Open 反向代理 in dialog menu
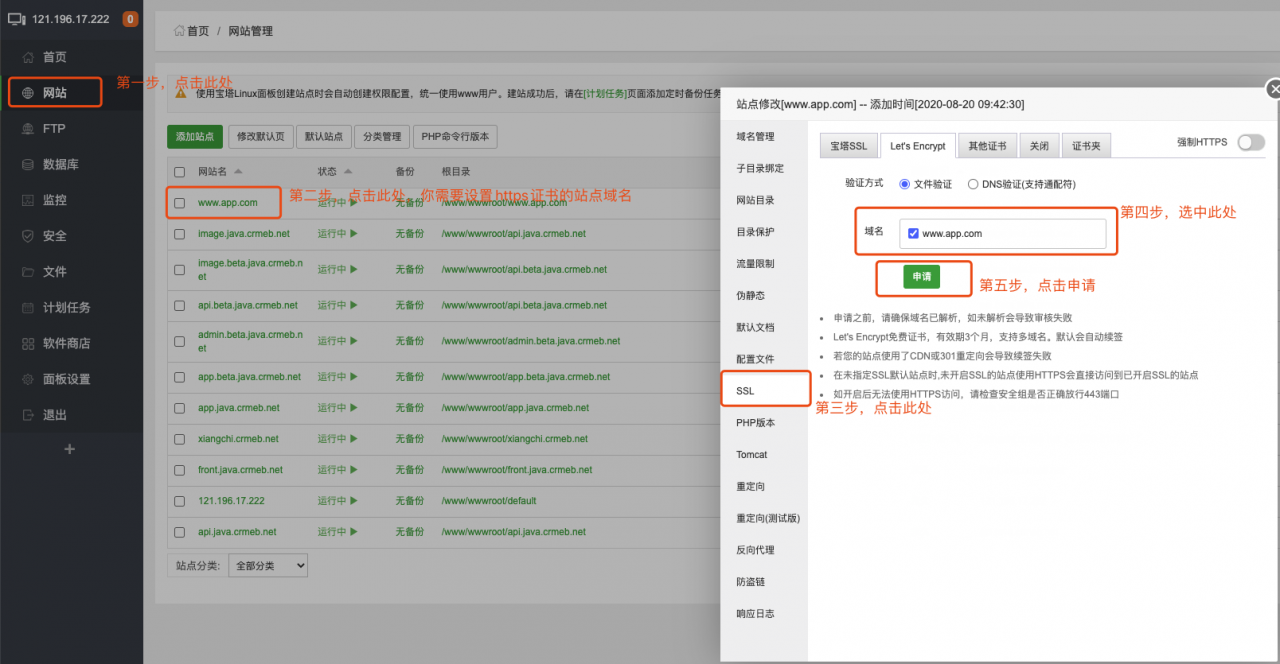1280x664 pixels. (x=755, y=550)
